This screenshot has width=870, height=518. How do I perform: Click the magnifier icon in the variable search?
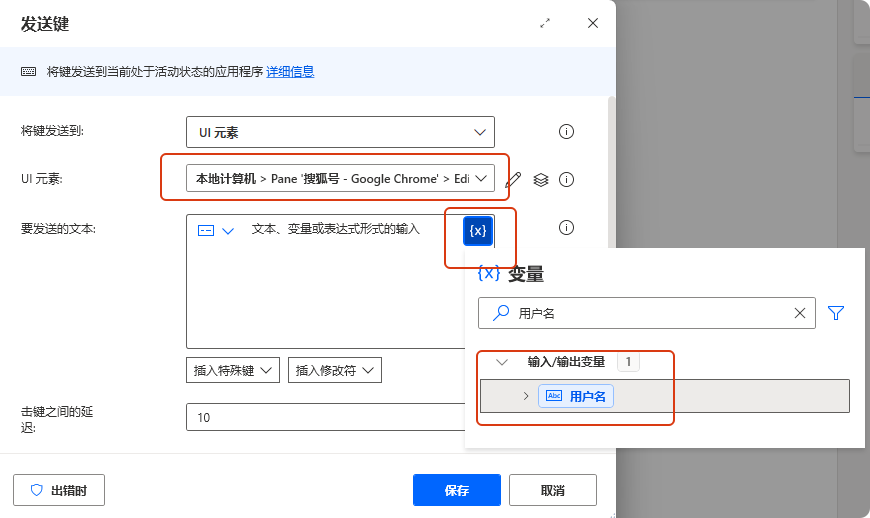tap(500, 313)
